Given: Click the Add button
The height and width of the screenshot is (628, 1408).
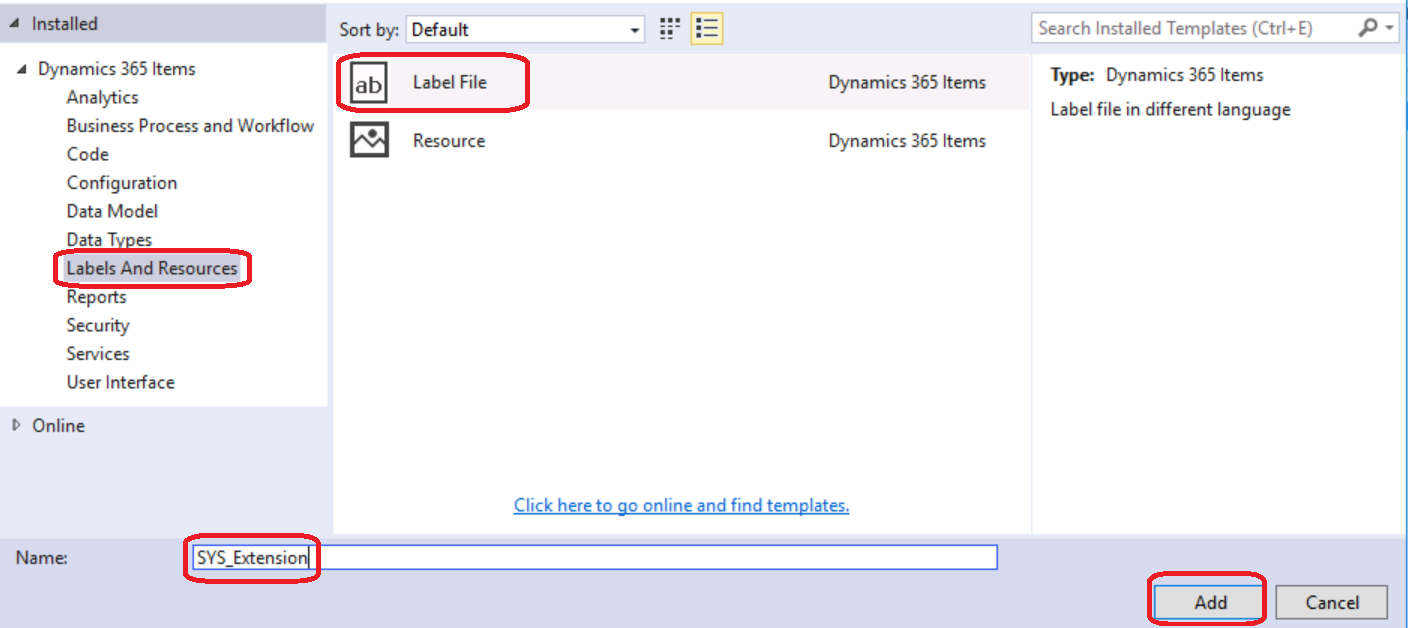Looking at the screenshot, I should (1210, 602).
